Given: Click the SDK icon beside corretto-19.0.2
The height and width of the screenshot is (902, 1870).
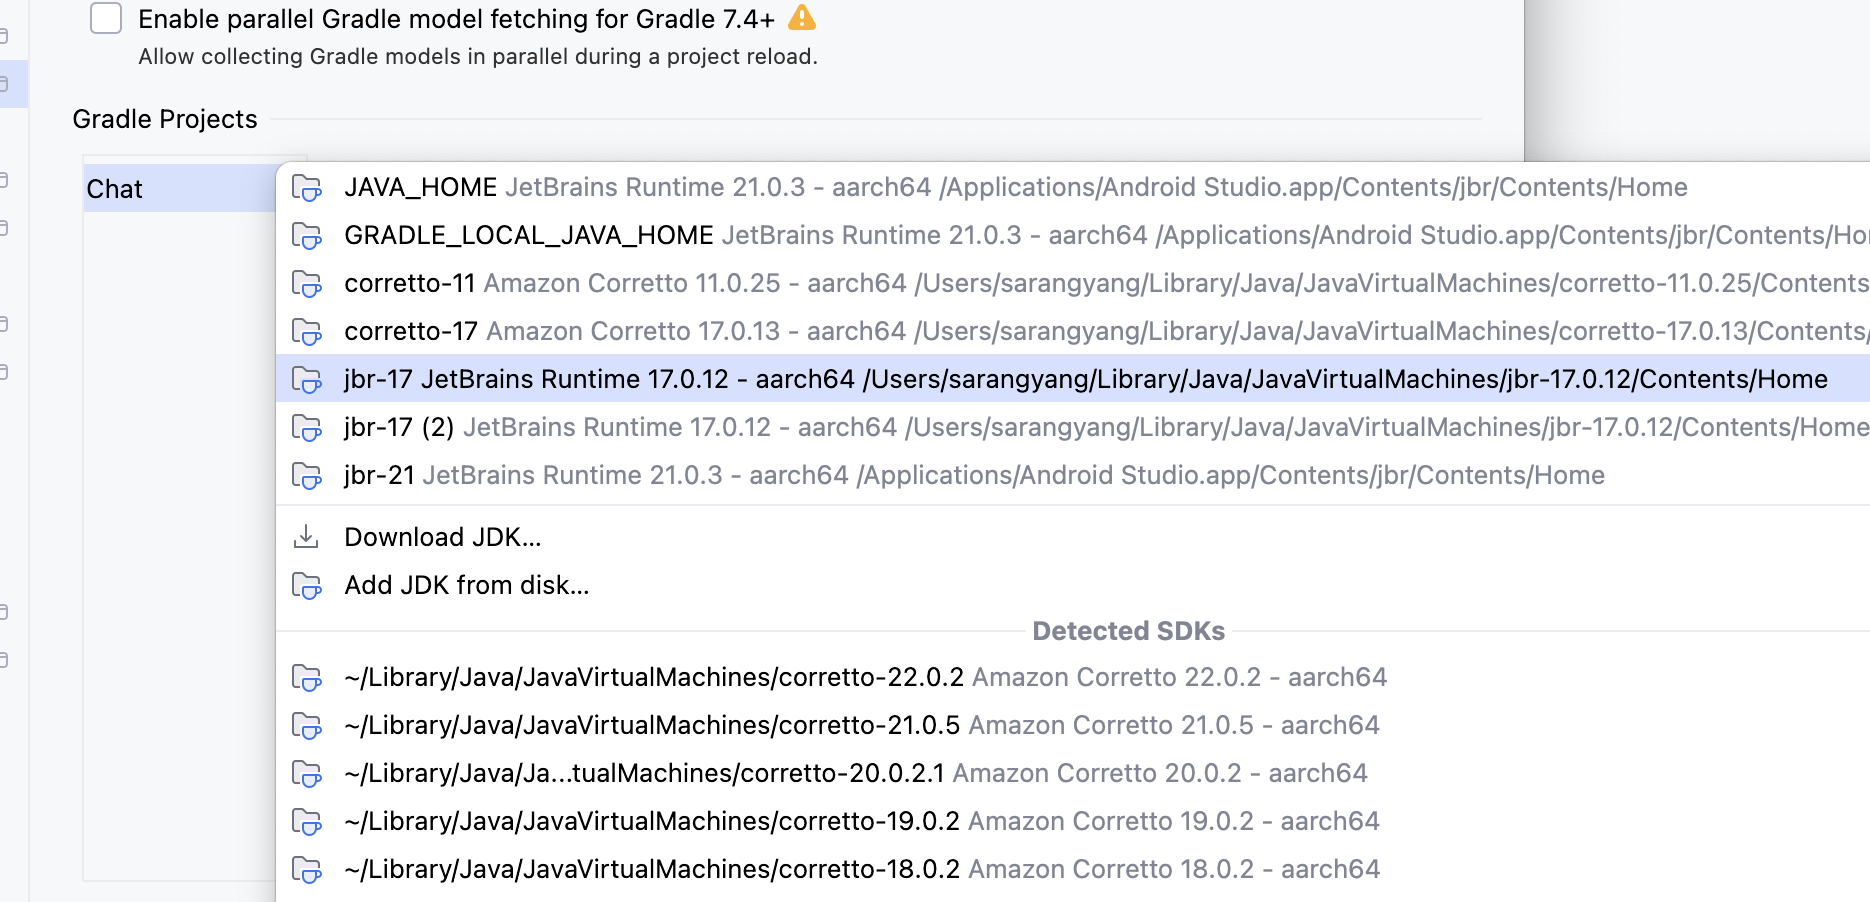Looking at the screenshot, I should (x=306, y=822).
